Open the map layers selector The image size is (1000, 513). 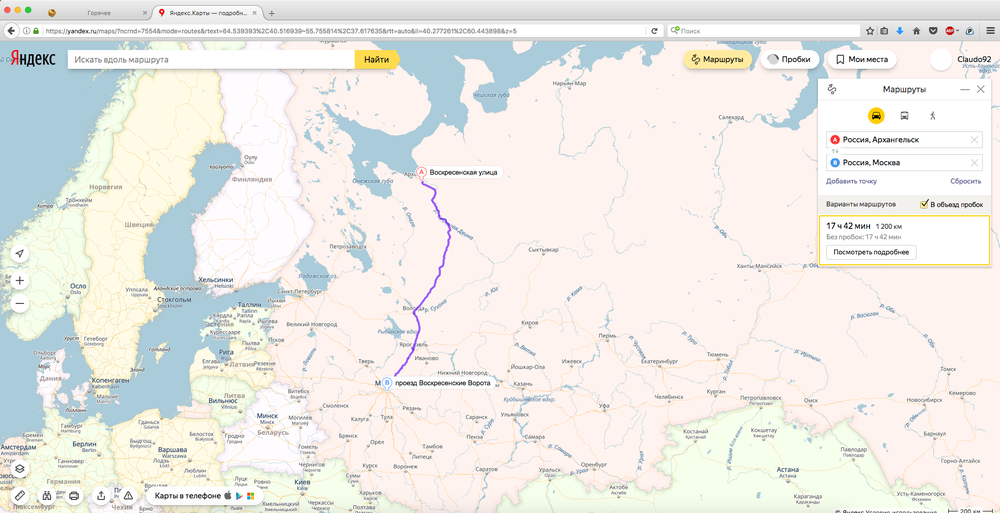tap(20, 468)
